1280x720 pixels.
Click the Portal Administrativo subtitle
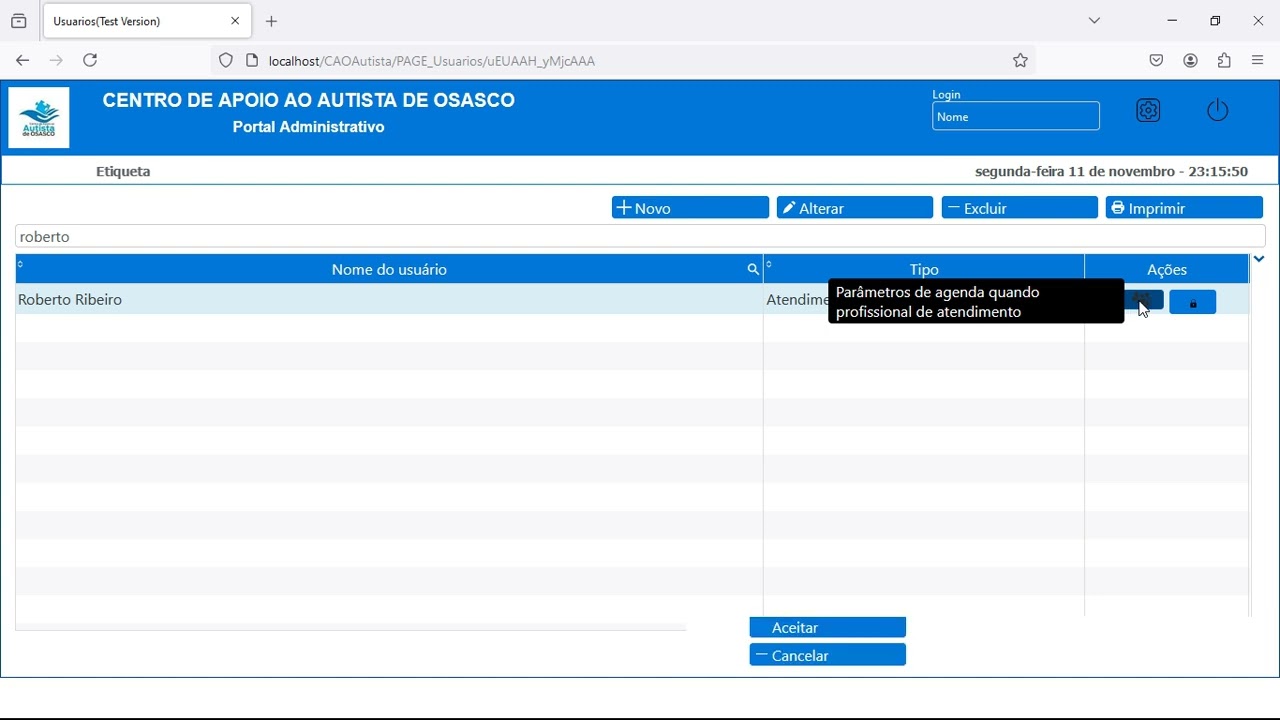308,127
